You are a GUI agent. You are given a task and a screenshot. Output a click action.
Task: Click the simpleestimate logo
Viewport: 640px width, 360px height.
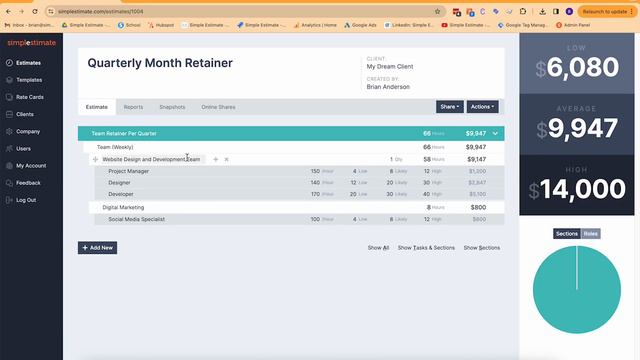31,43
